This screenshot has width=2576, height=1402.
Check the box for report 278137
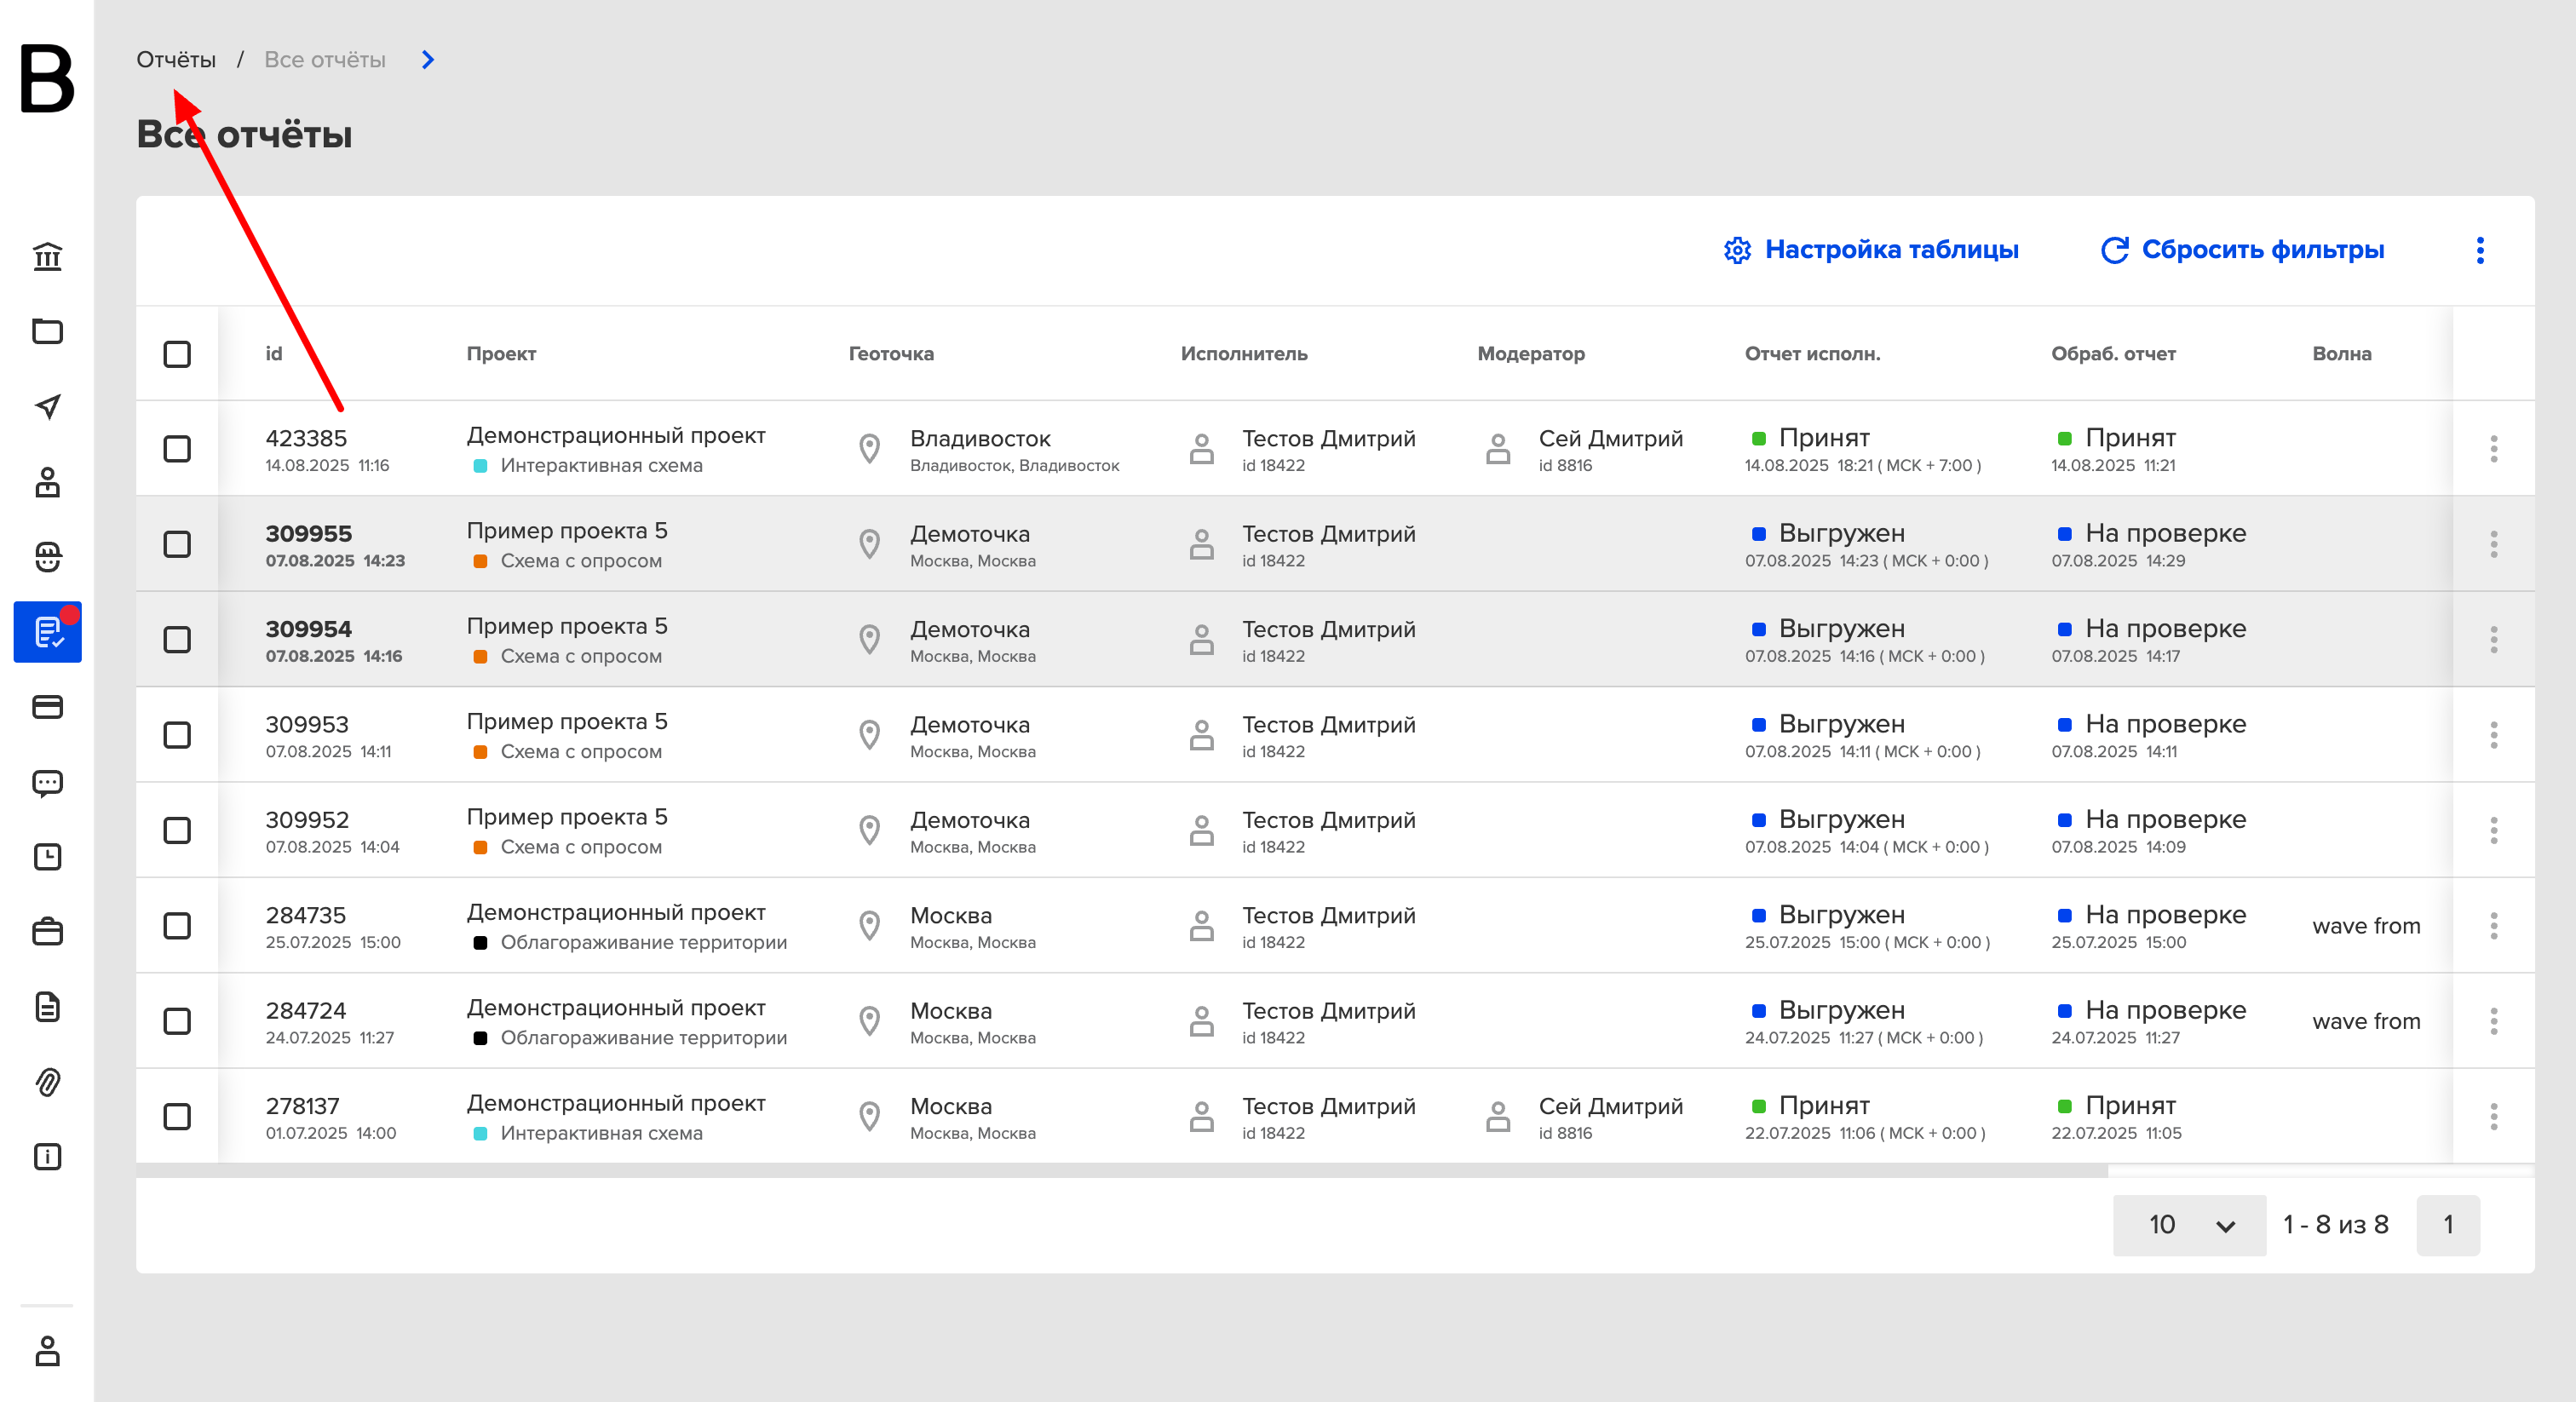(177, 1117)
